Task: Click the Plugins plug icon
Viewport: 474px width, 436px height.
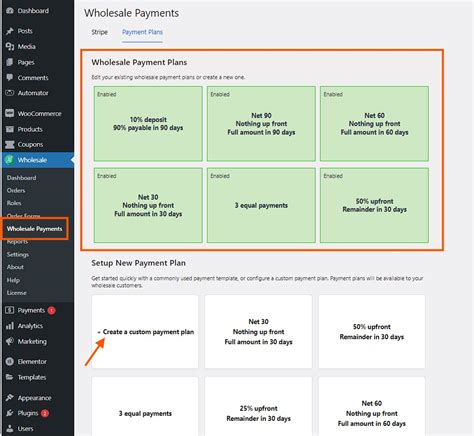Action: pyautogui.click(x=10, y=413)
